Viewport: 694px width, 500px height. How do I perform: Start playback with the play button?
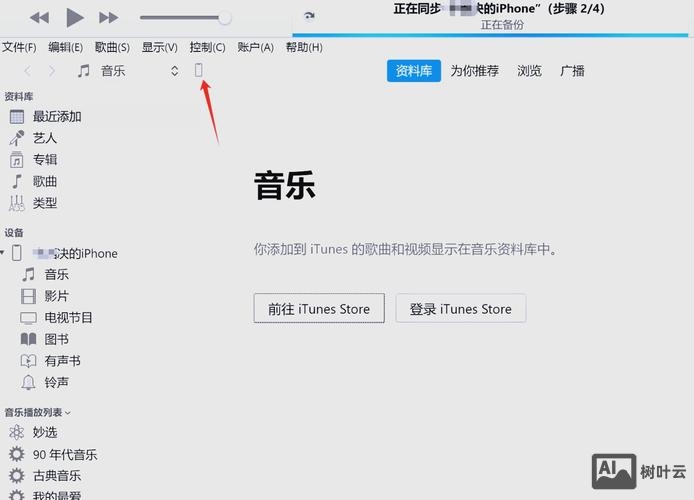click(x=74, y=18)
